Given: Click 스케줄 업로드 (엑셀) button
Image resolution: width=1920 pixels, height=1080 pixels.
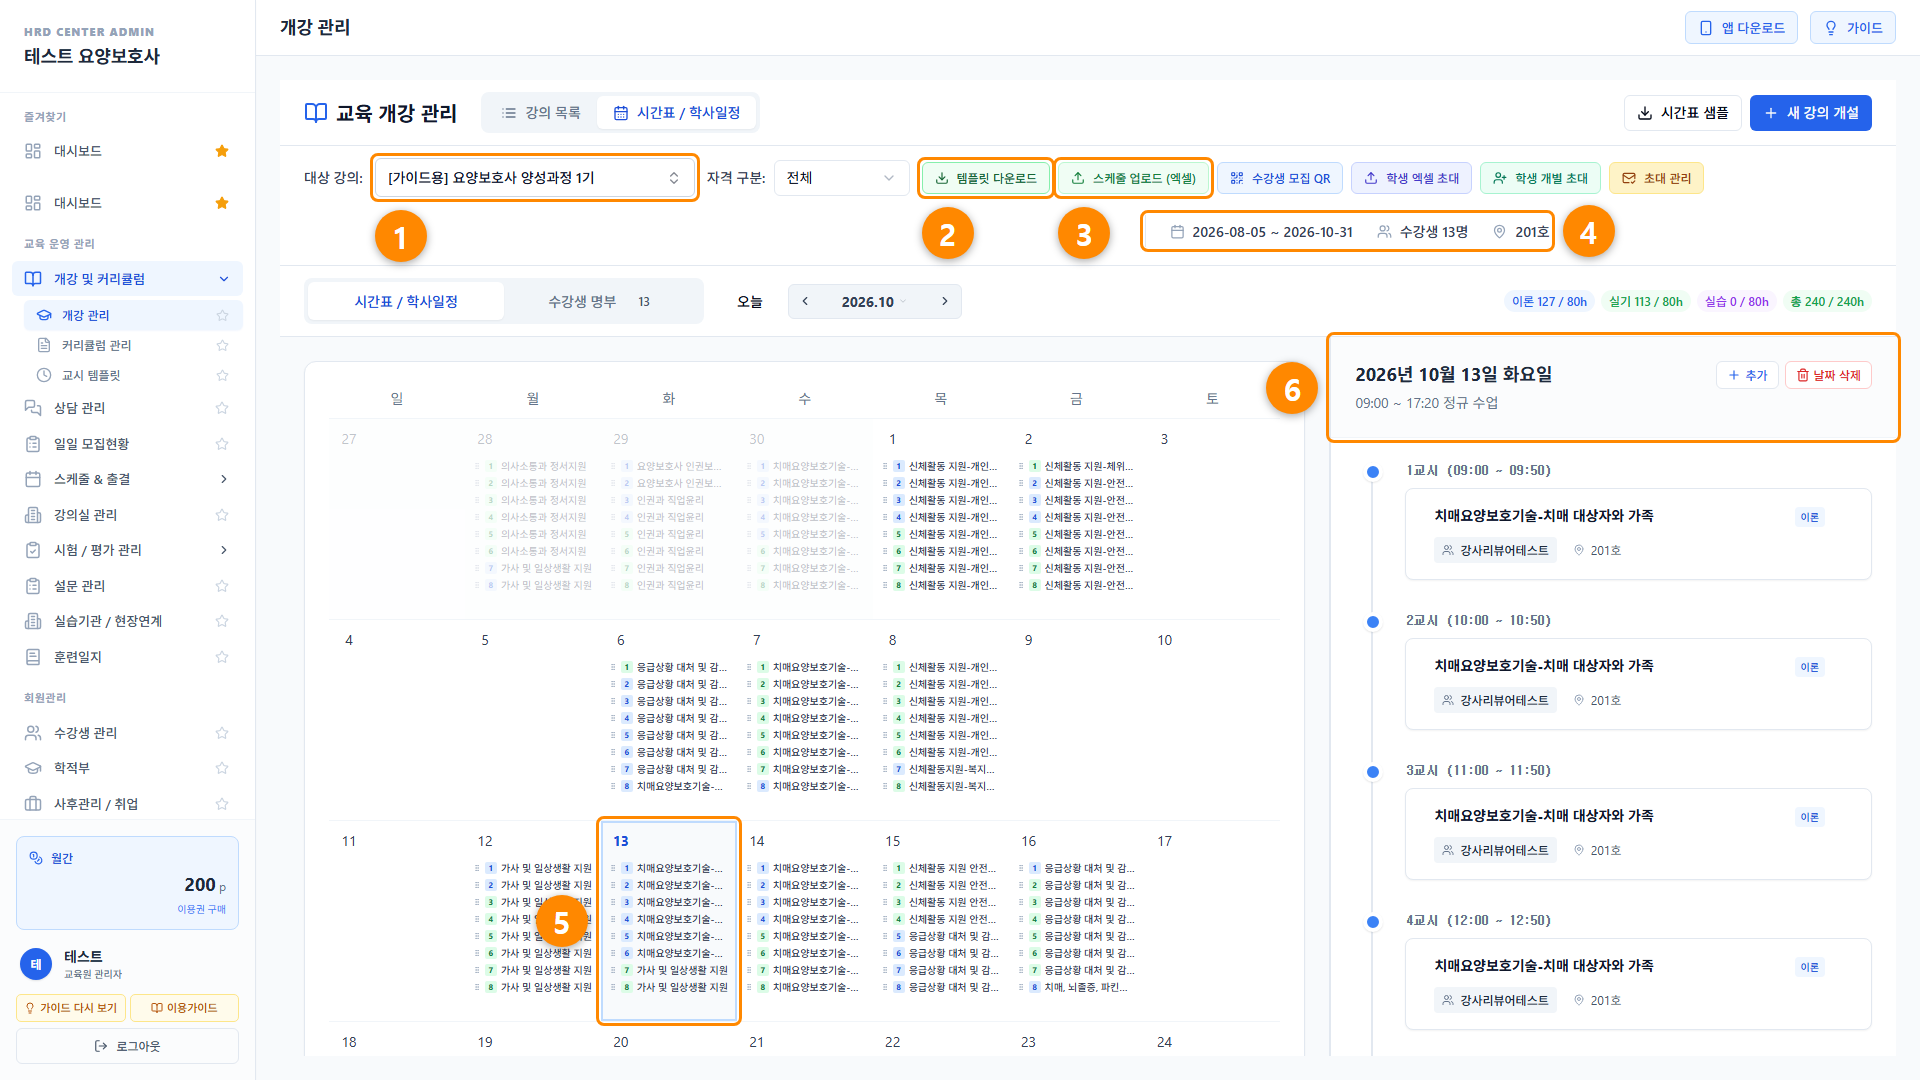Looking at the screenshot, I should coord(1134,178).
